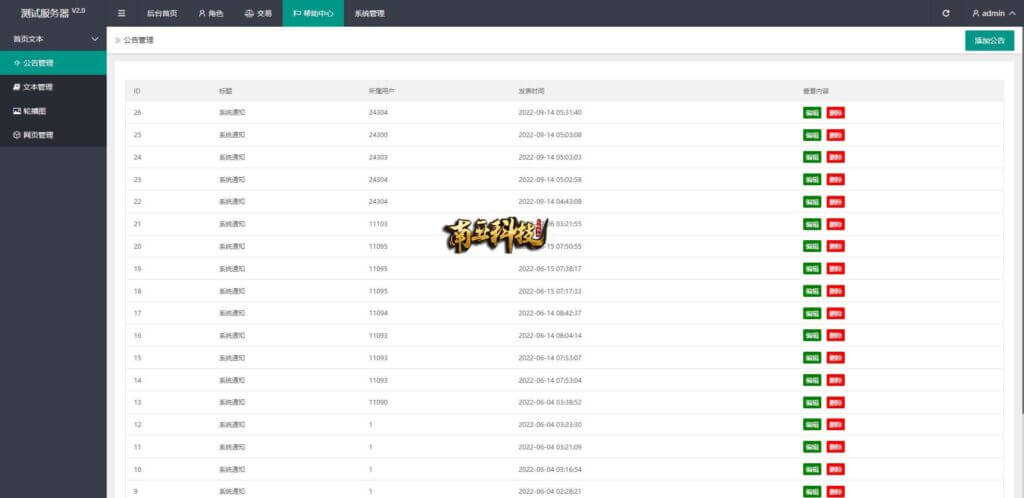
Task: Delete announcement with ID 10
Action: 835,469
